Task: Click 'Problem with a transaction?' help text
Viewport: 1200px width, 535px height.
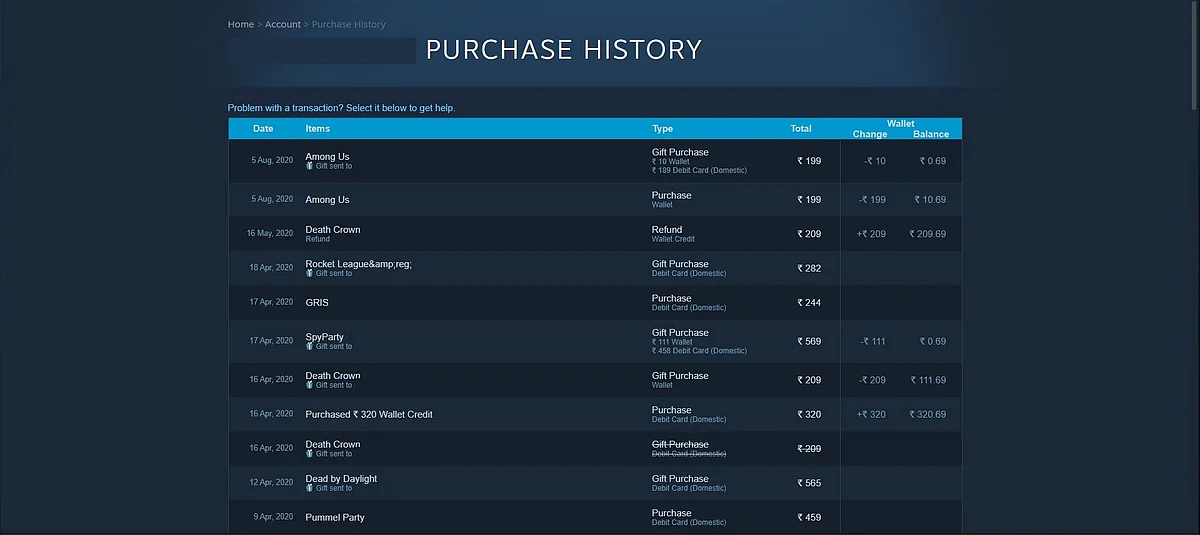Action: 341,108
